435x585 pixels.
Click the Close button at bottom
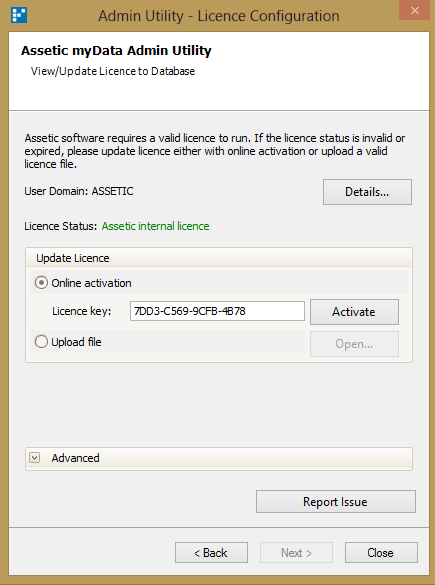(381, 553)
